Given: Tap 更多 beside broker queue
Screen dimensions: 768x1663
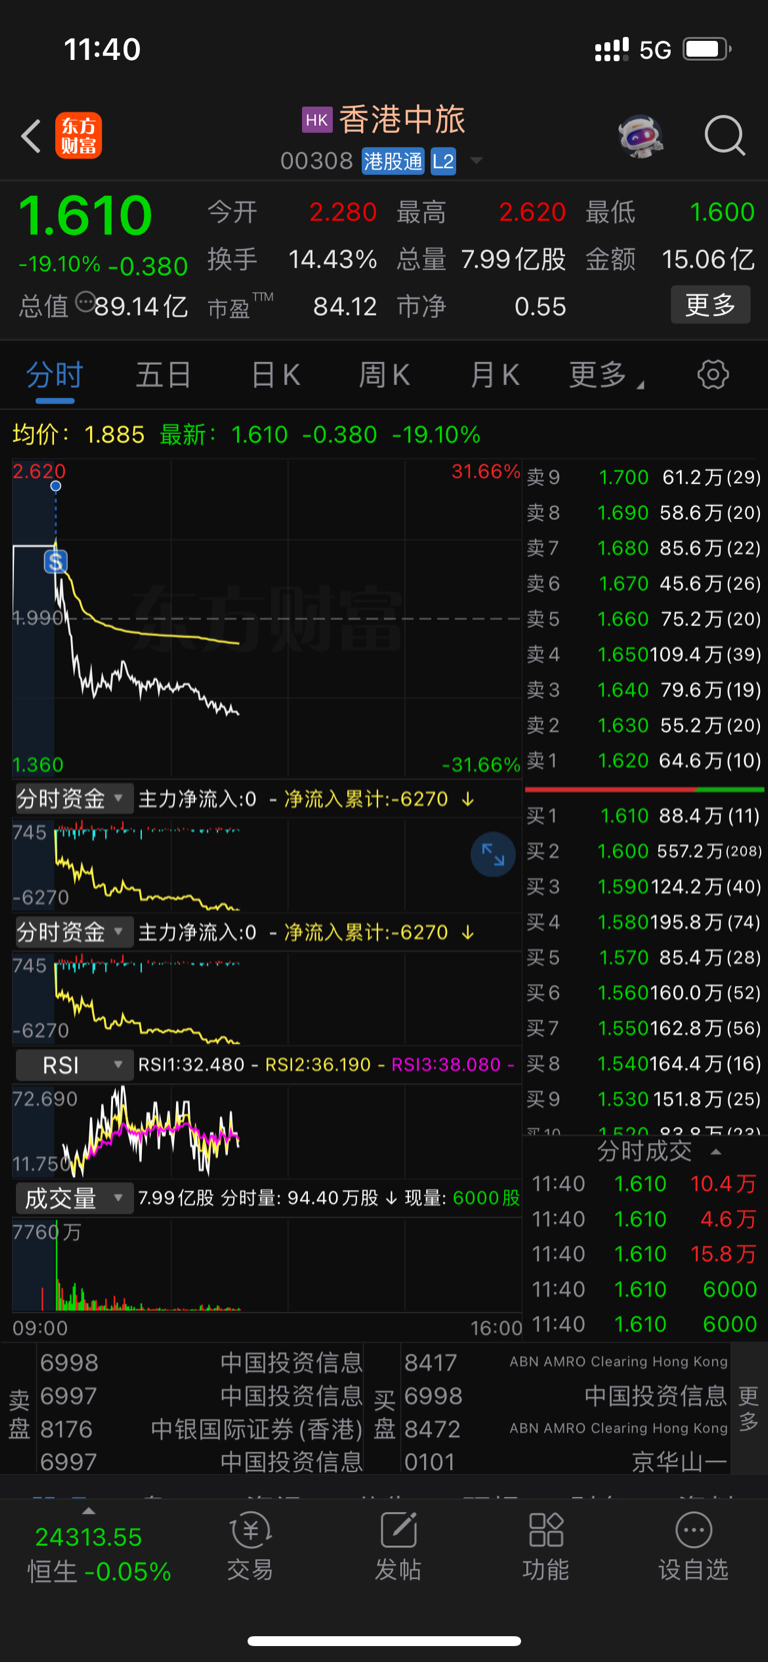Looking at the screenshot, I should 748,1409.
